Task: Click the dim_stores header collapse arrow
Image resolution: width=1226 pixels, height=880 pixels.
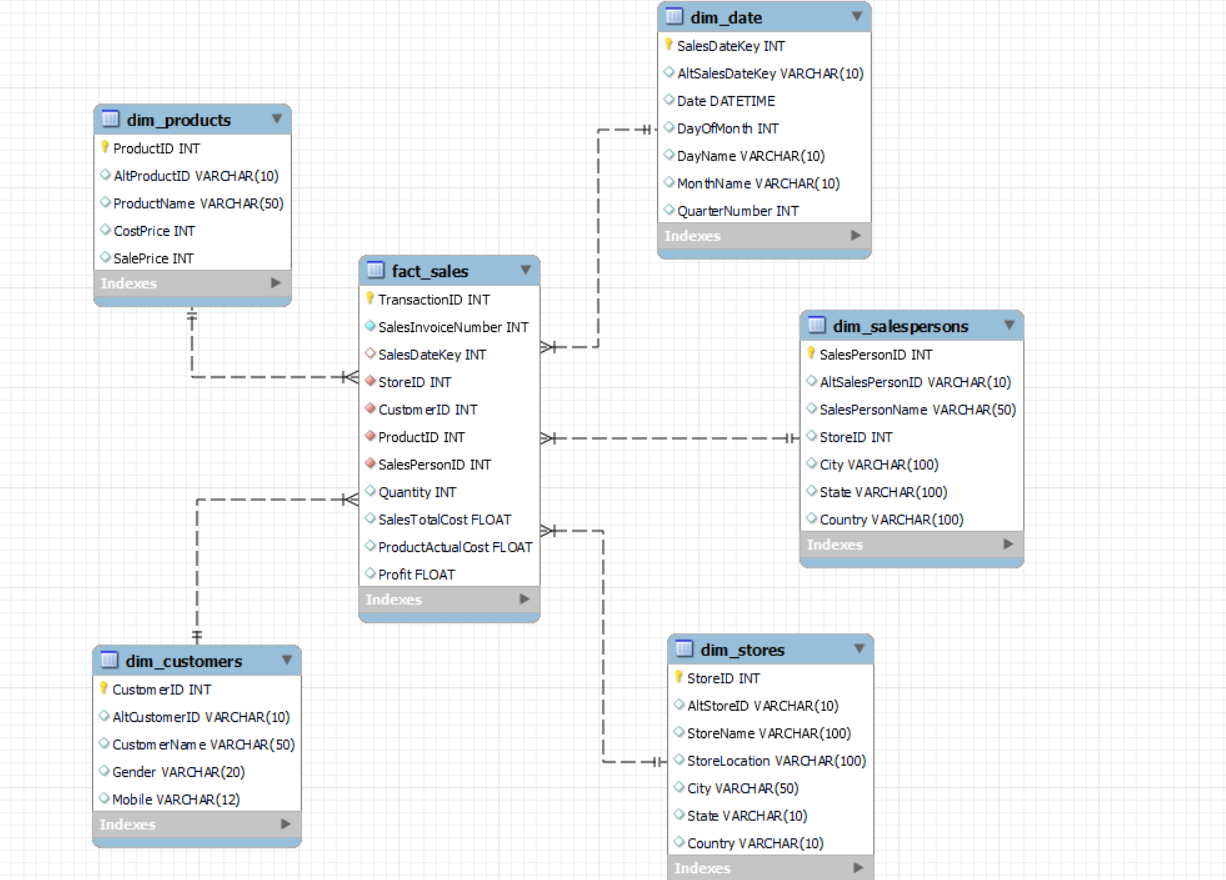Action: 858,649
